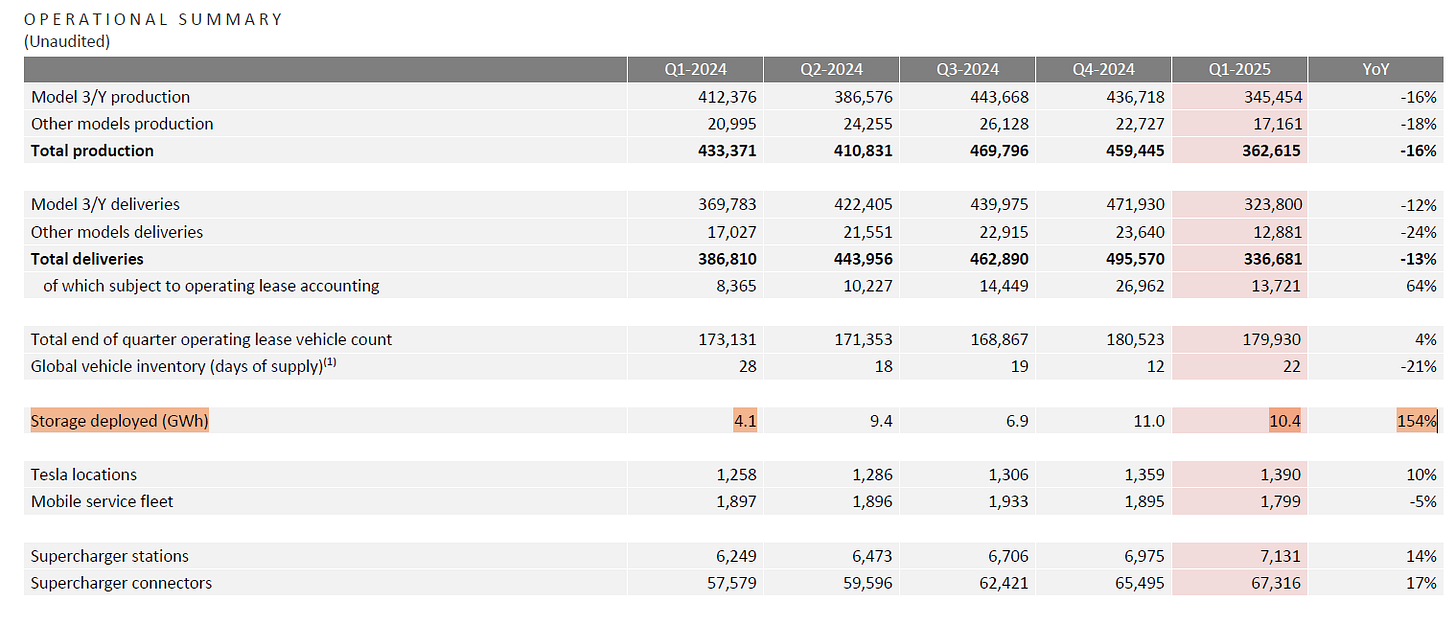Screen dimensions: 1456x626
Task: Click the 469,796 total production cell
Action: (x=999, y=151)
